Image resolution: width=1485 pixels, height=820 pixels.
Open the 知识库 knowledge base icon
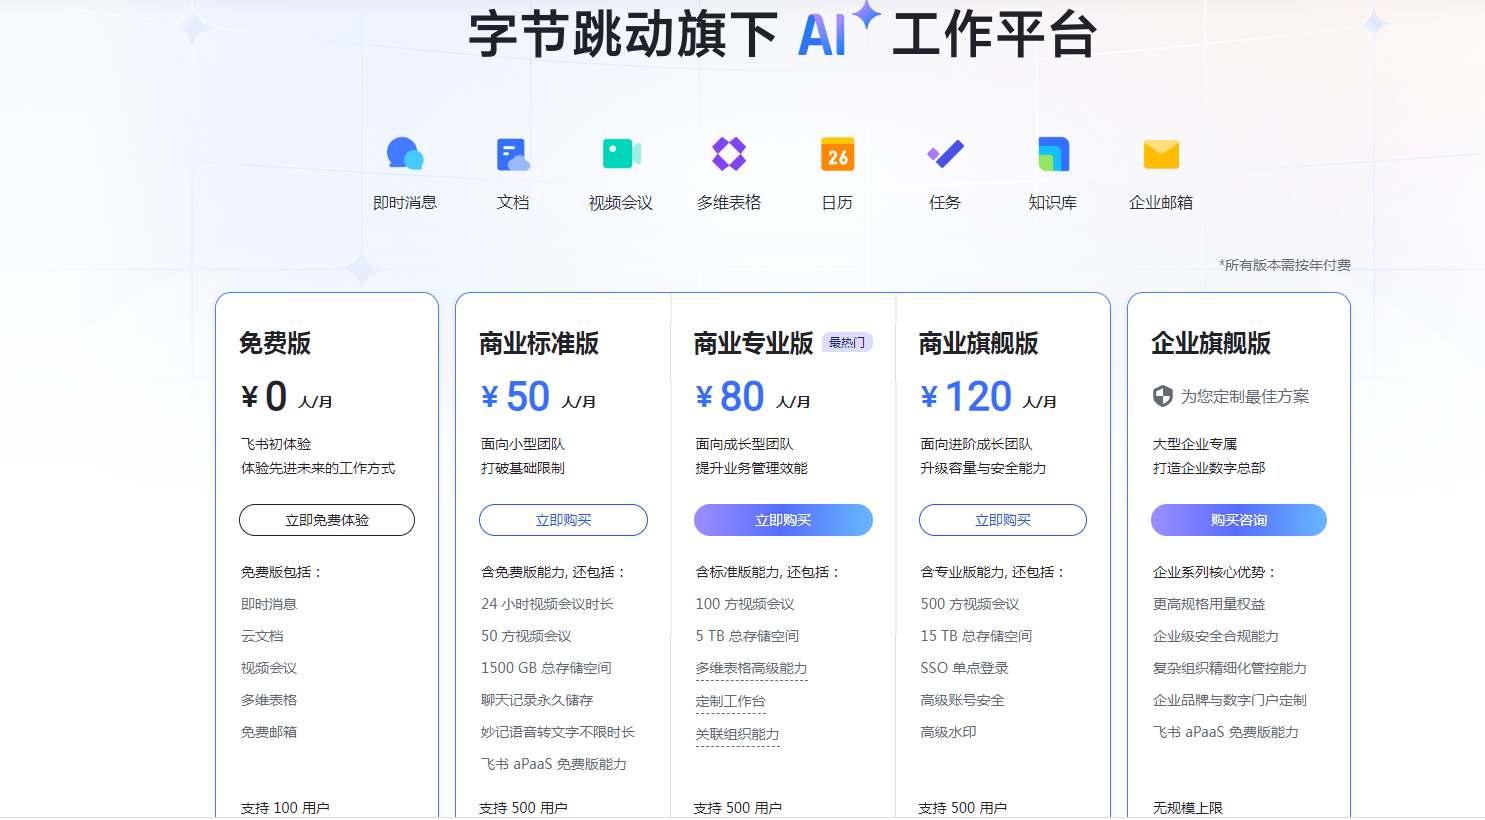pyautogui.click(x=1053, y=154)
